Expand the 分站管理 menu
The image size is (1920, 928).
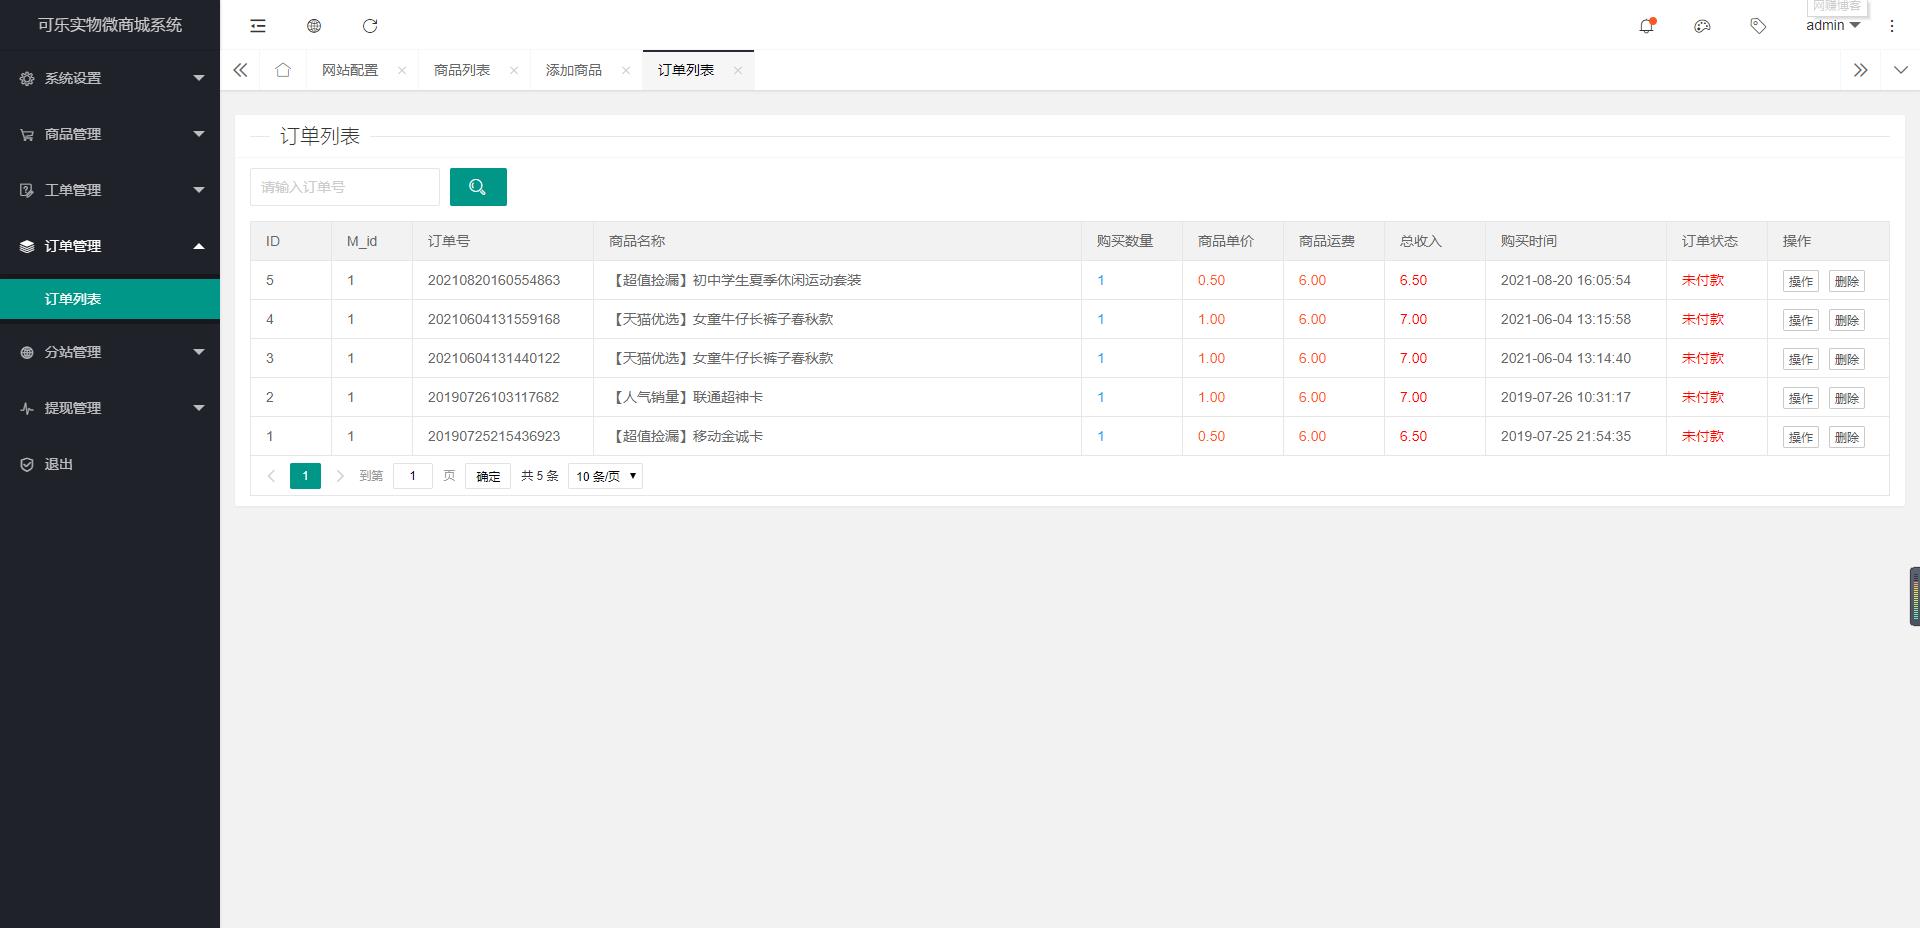[x=199, y=352]
